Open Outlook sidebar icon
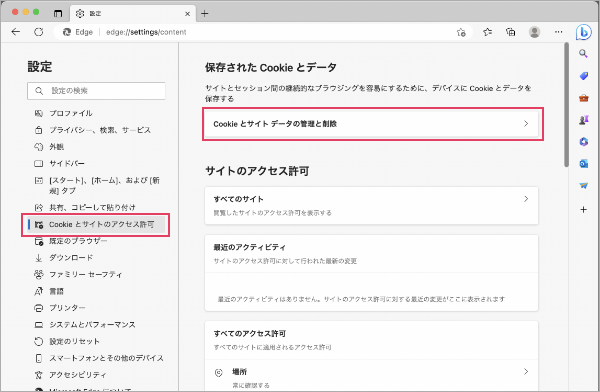Screen dimensions: 600x392 (583, 164)
